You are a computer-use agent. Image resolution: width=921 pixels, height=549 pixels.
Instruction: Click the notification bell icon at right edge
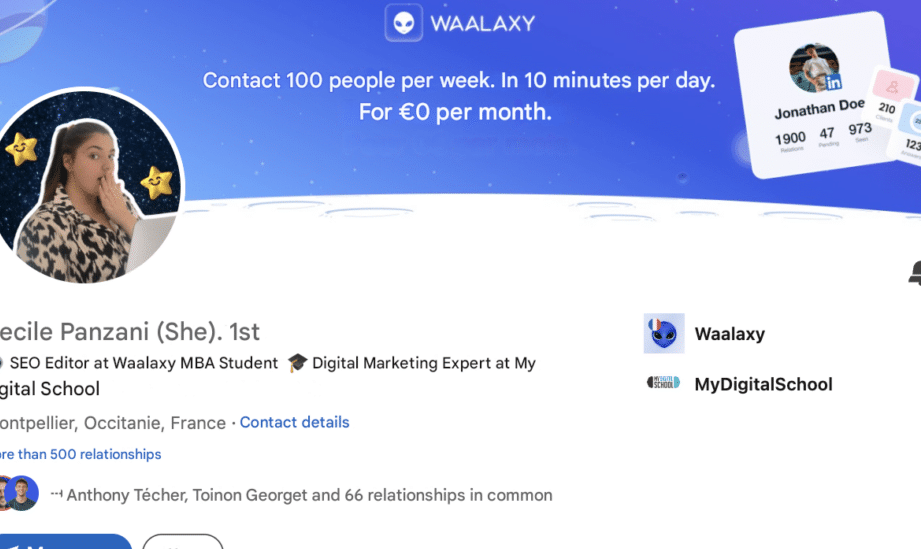click(914, 272)
